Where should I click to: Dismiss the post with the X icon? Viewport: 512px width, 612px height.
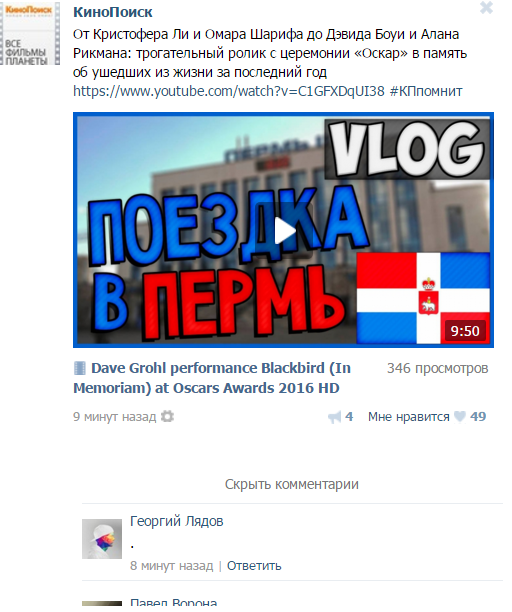[x=486, y=7]
